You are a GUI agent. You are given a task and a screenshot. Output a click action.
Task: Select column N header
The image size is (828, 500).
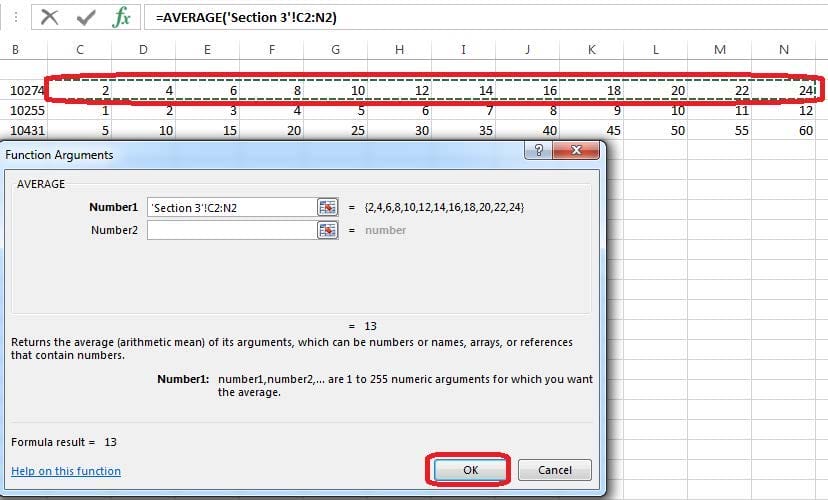pos(782,49)
